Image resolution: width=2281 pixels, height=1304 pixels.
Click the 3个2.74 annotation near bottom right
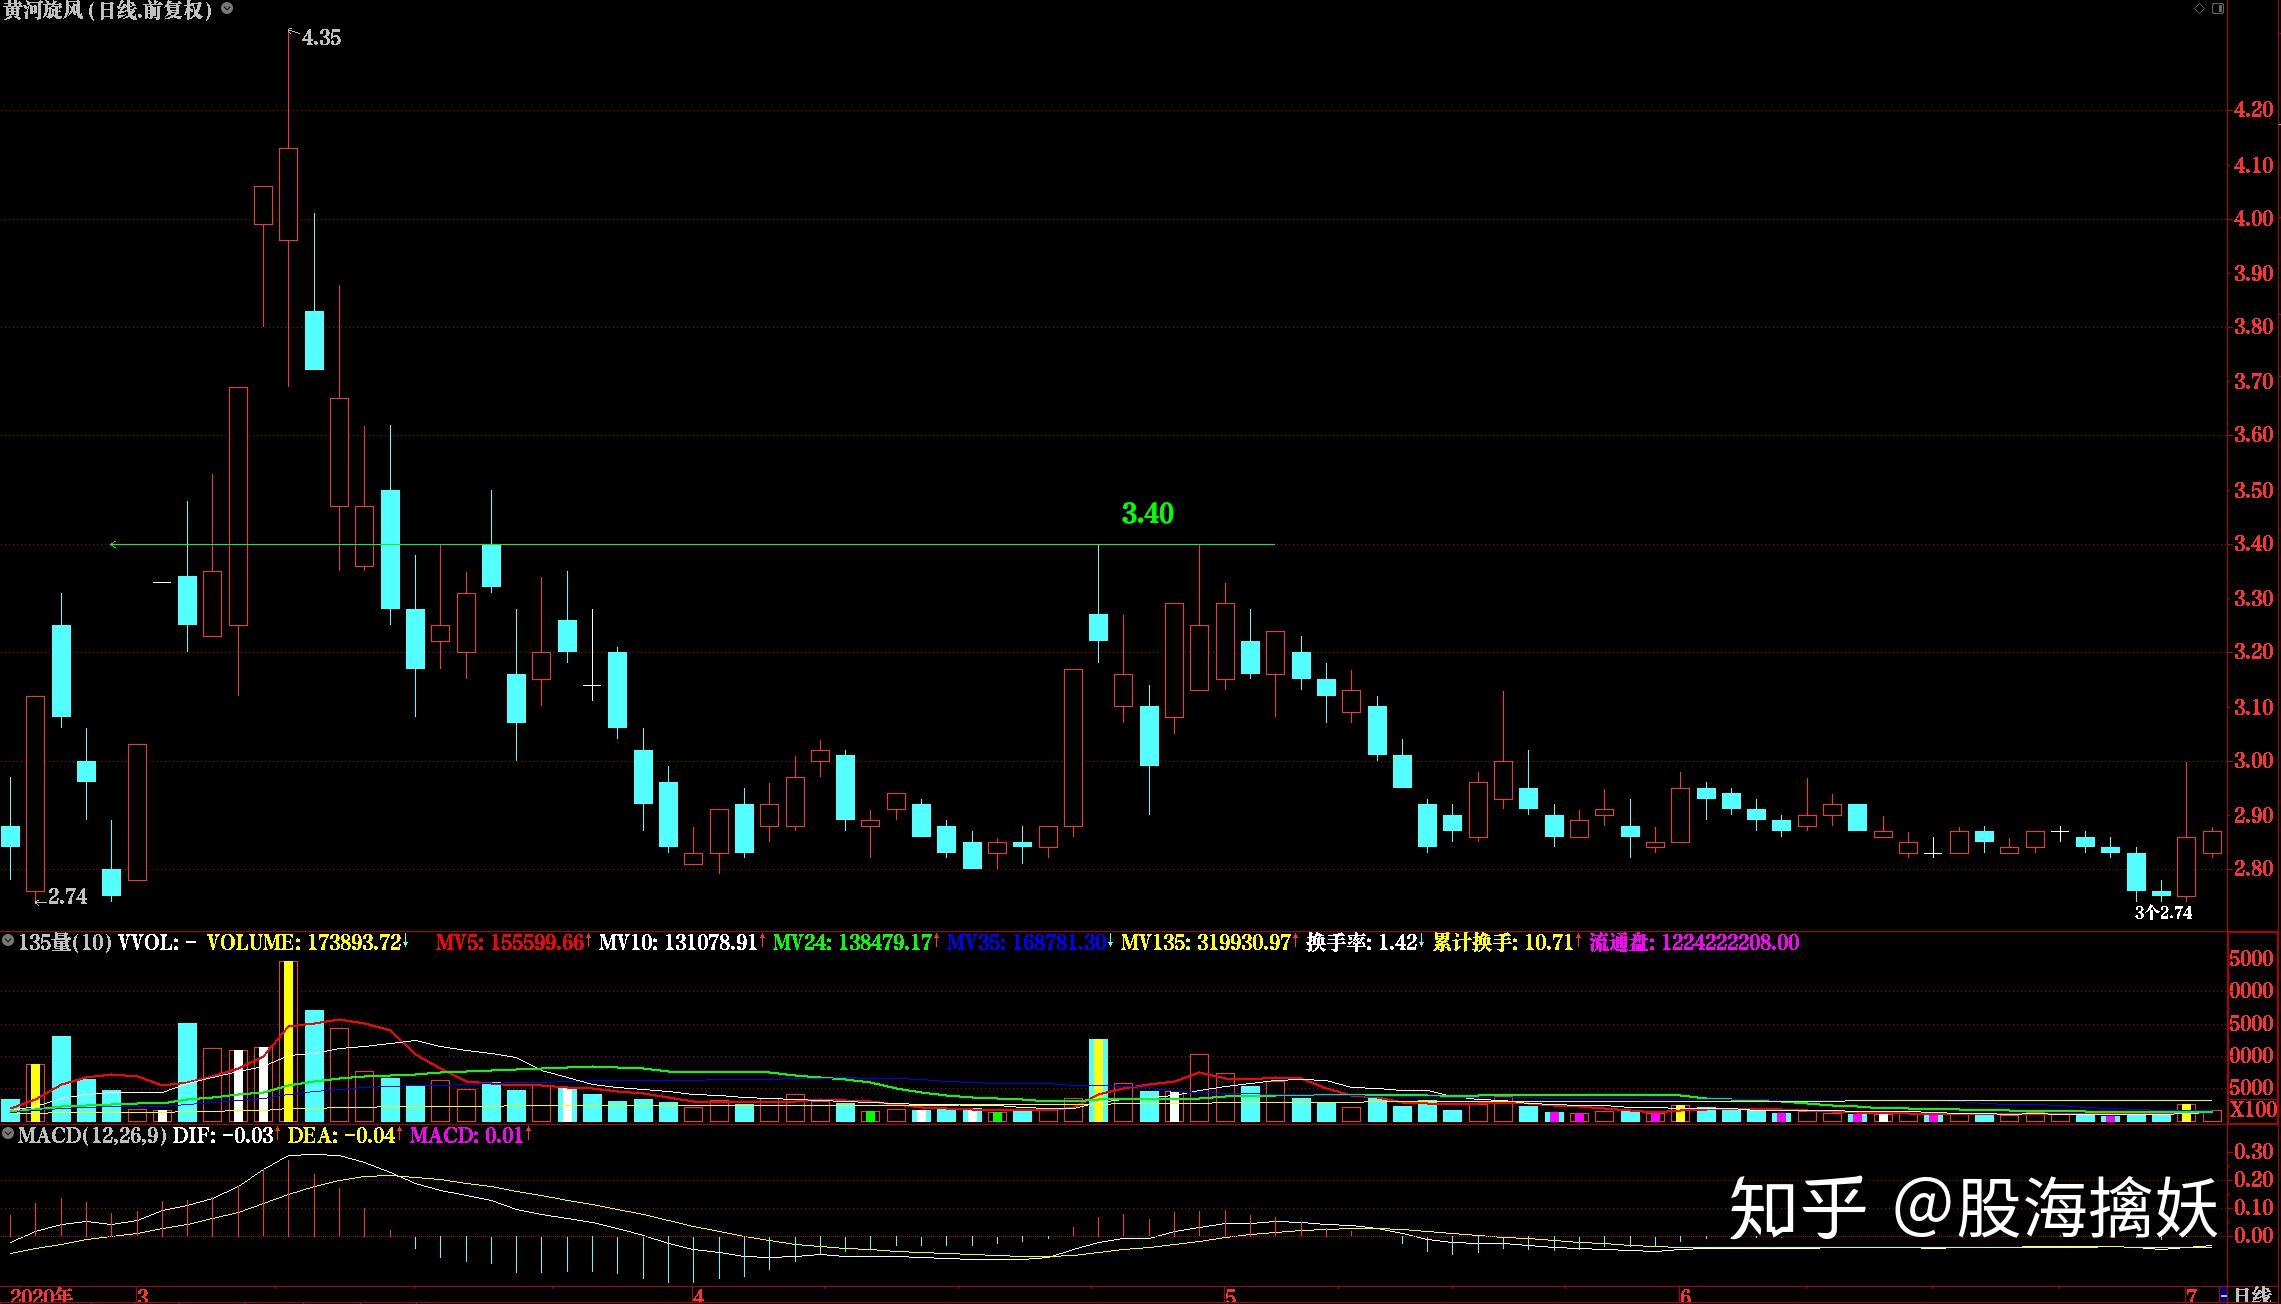click(x=2163, y=912)
